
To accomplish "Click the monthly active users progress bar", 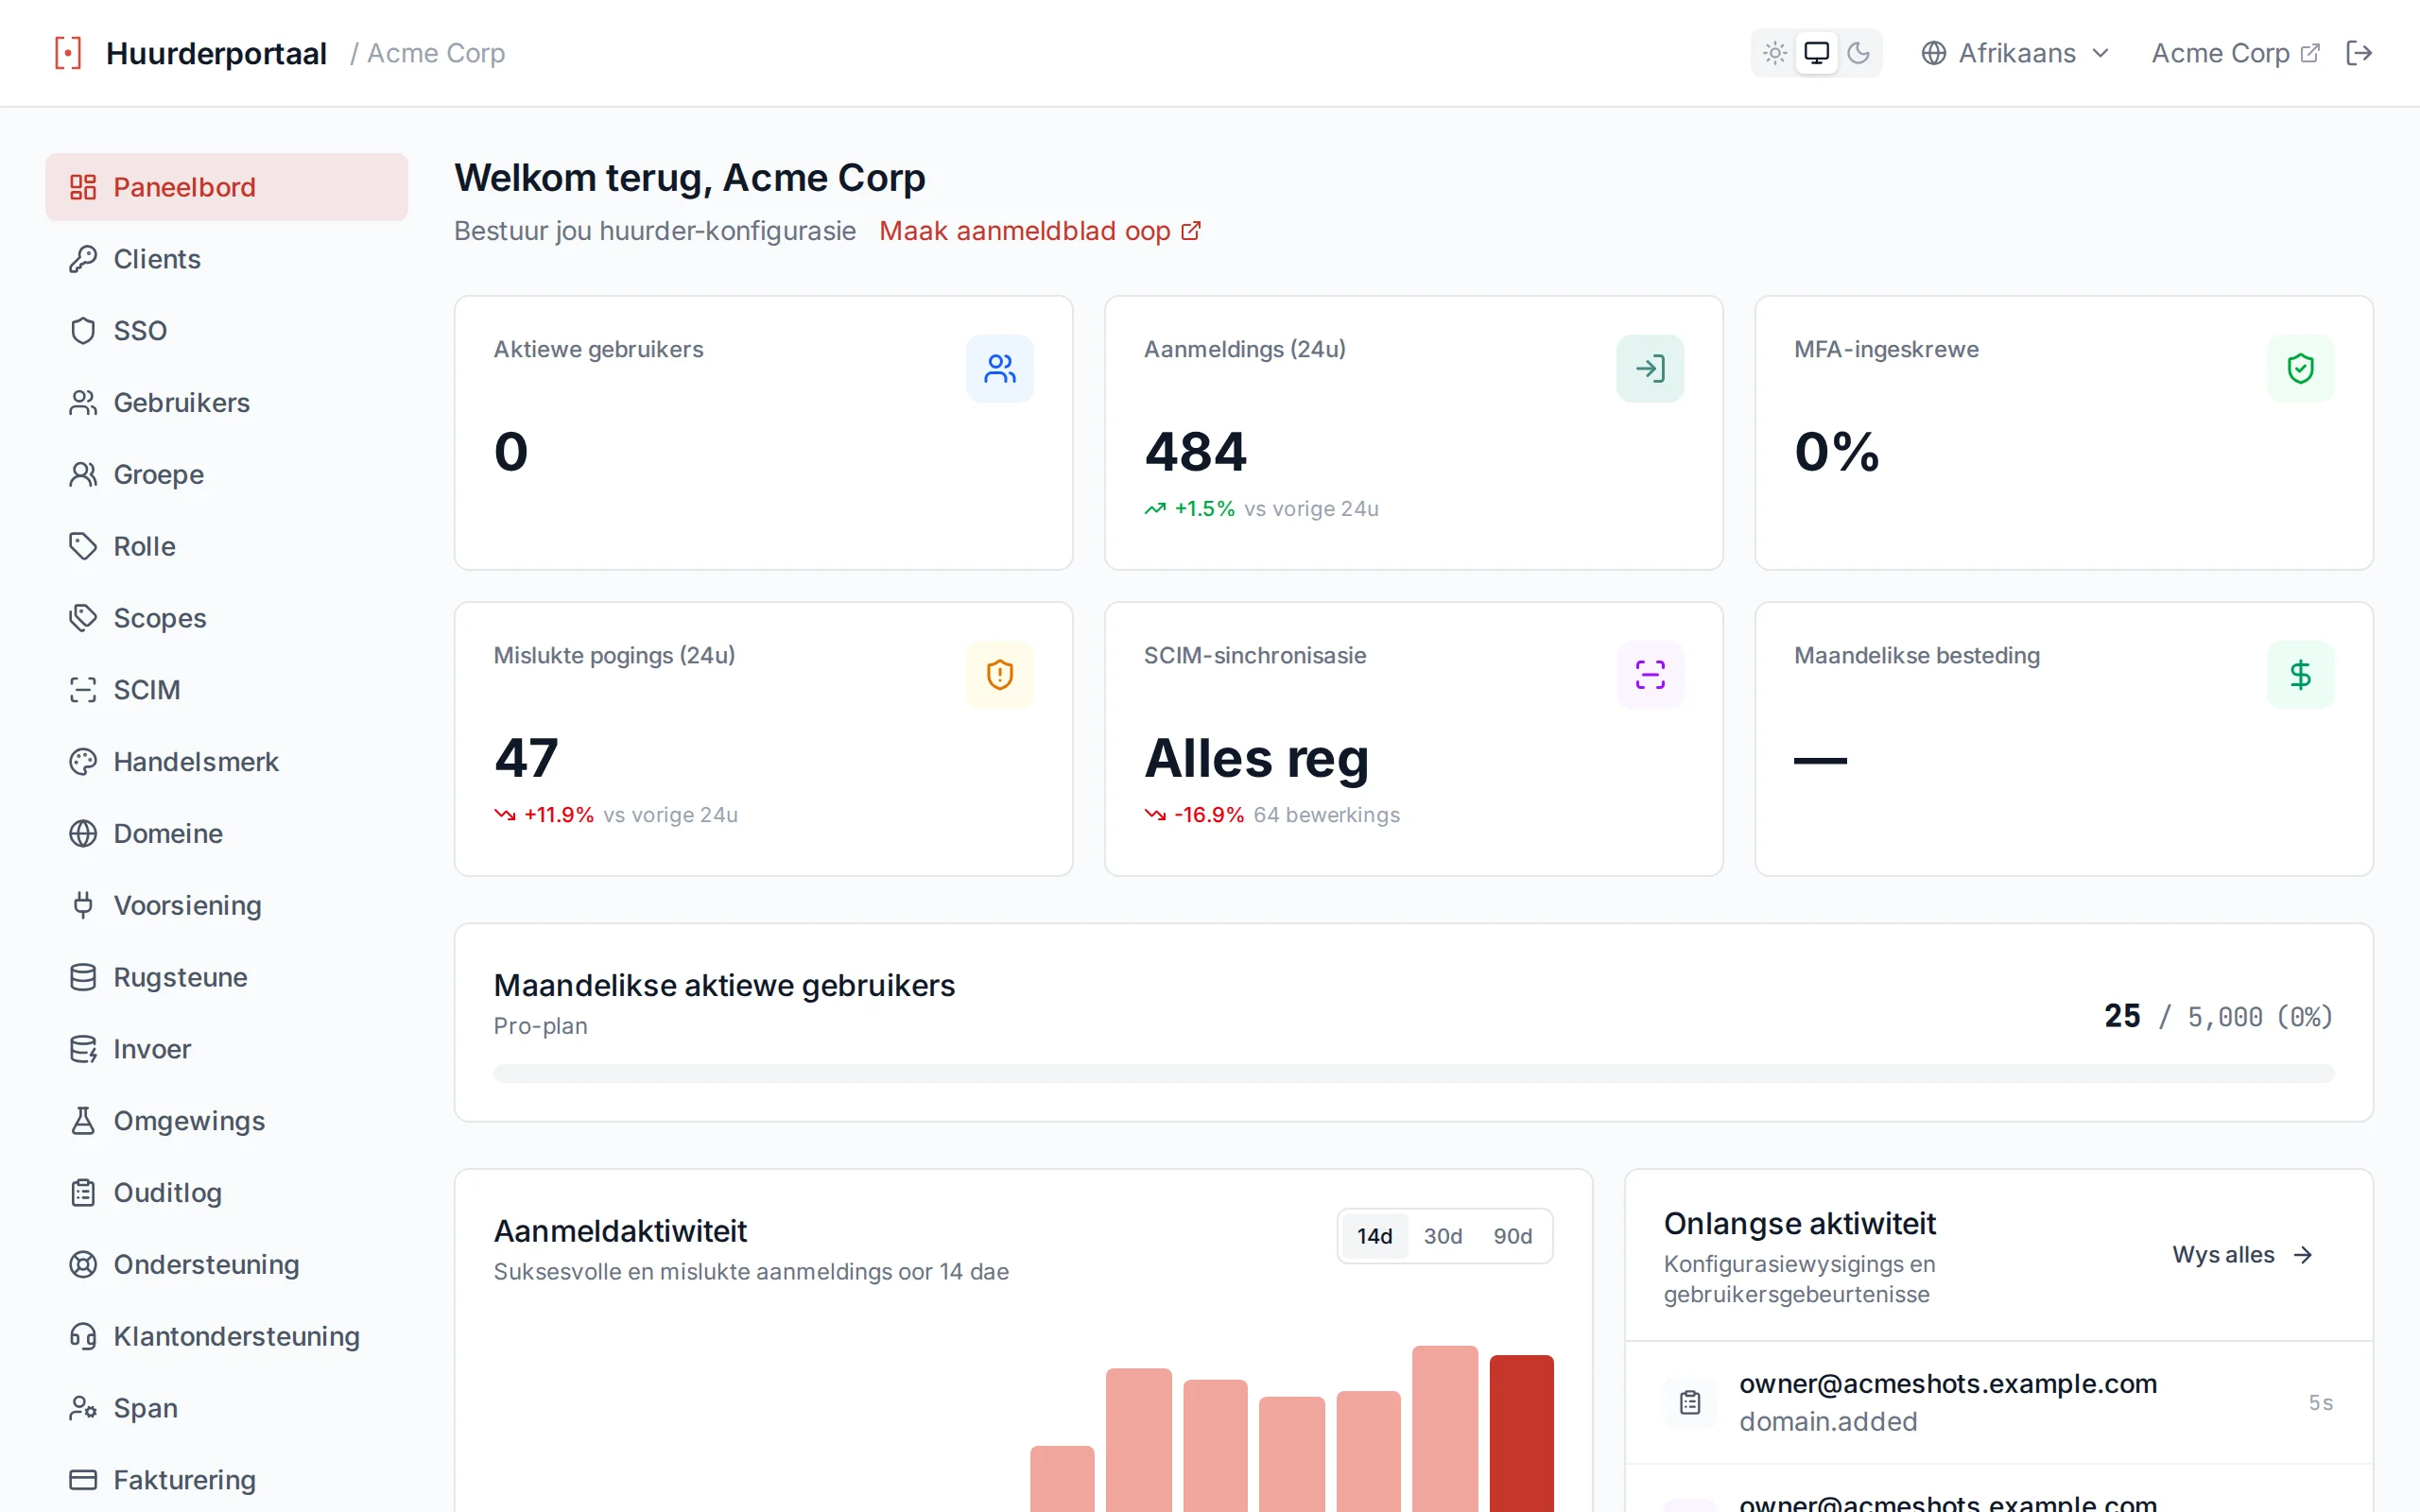I will (x=1413, y=1074).
